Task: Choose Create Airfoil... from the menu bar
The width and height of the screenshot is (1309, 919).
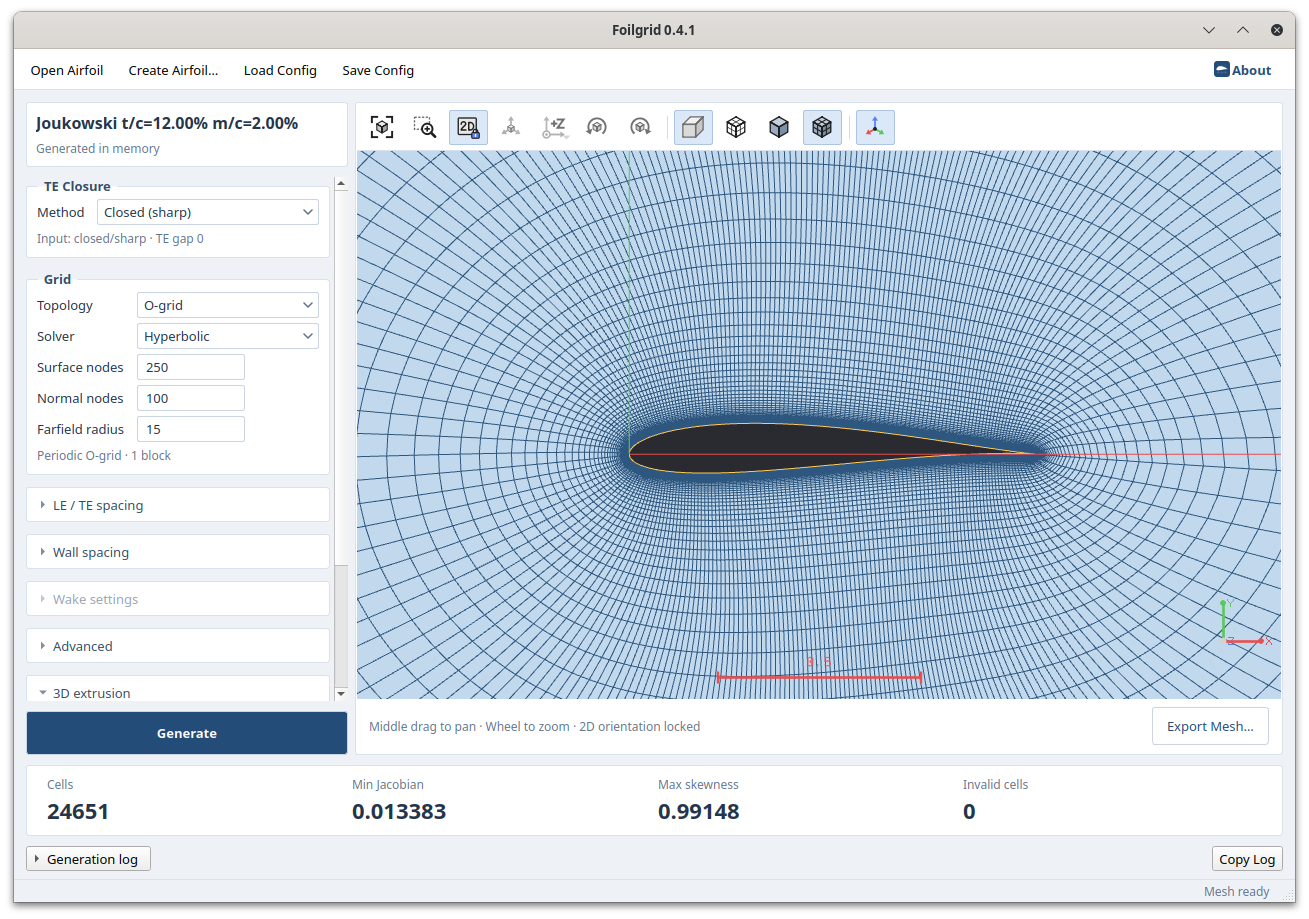Action: (173, 70)
